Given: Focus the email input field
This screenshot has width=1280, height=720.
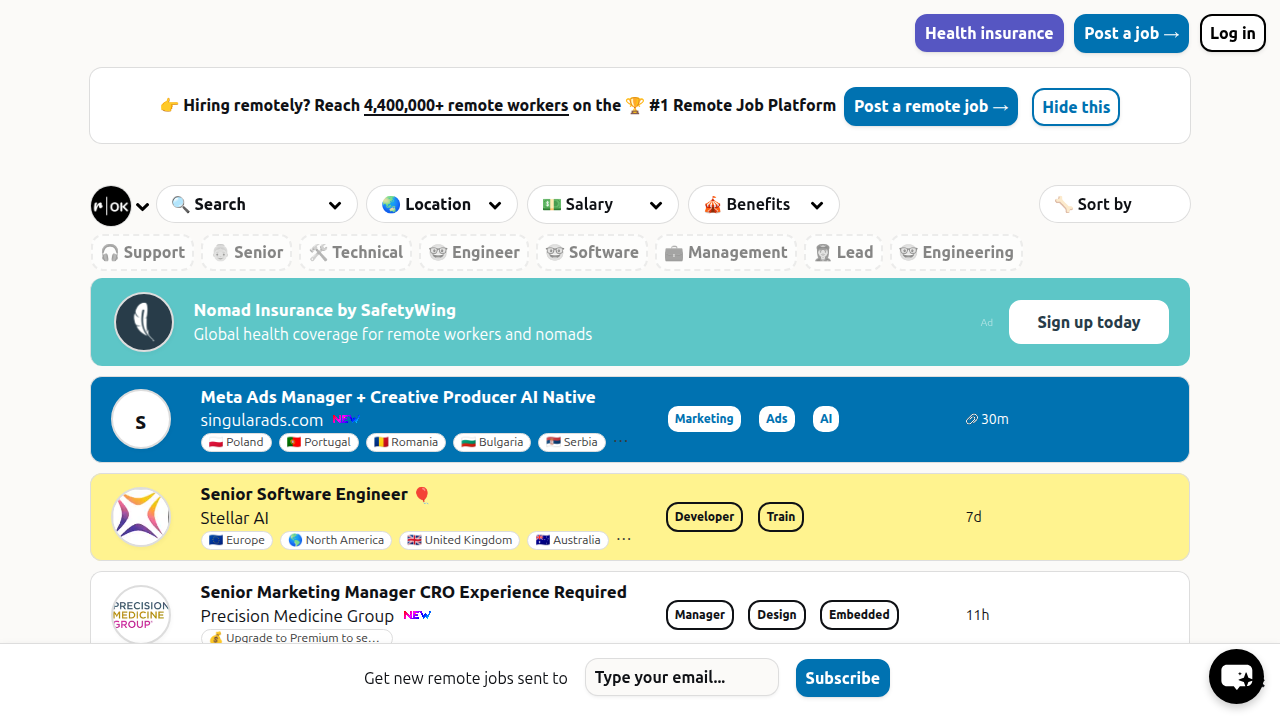Looking at the screenshot, I should (682, 677).
